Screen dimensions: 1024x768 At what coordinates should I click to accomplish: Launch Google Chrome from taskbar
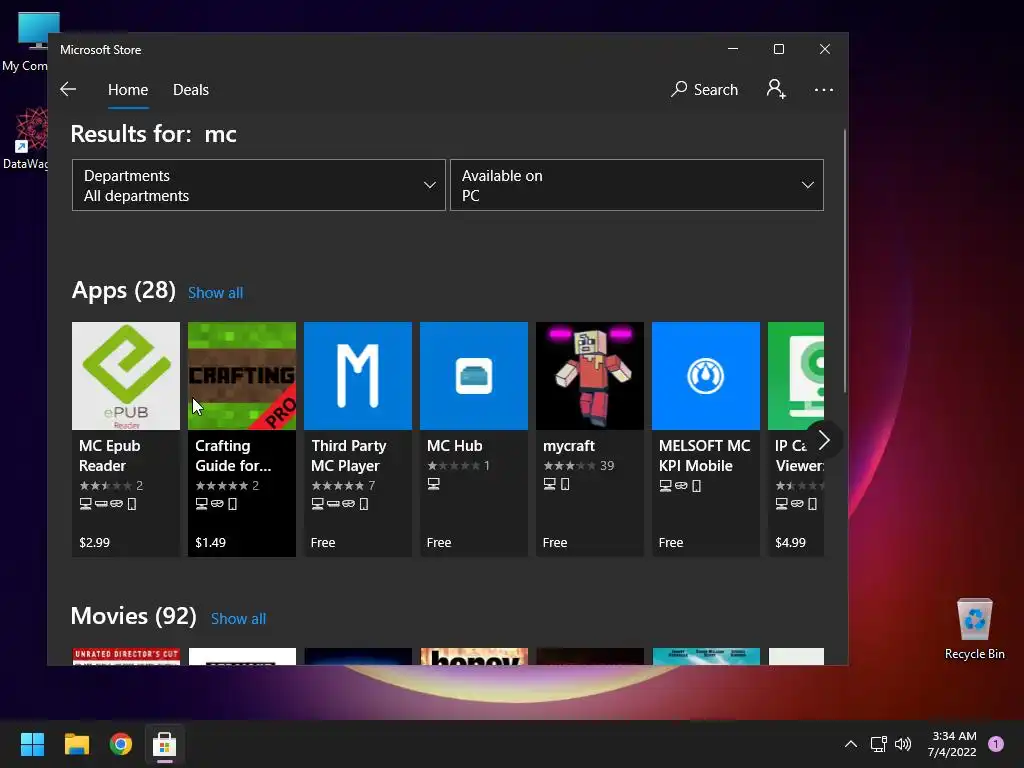121,744
